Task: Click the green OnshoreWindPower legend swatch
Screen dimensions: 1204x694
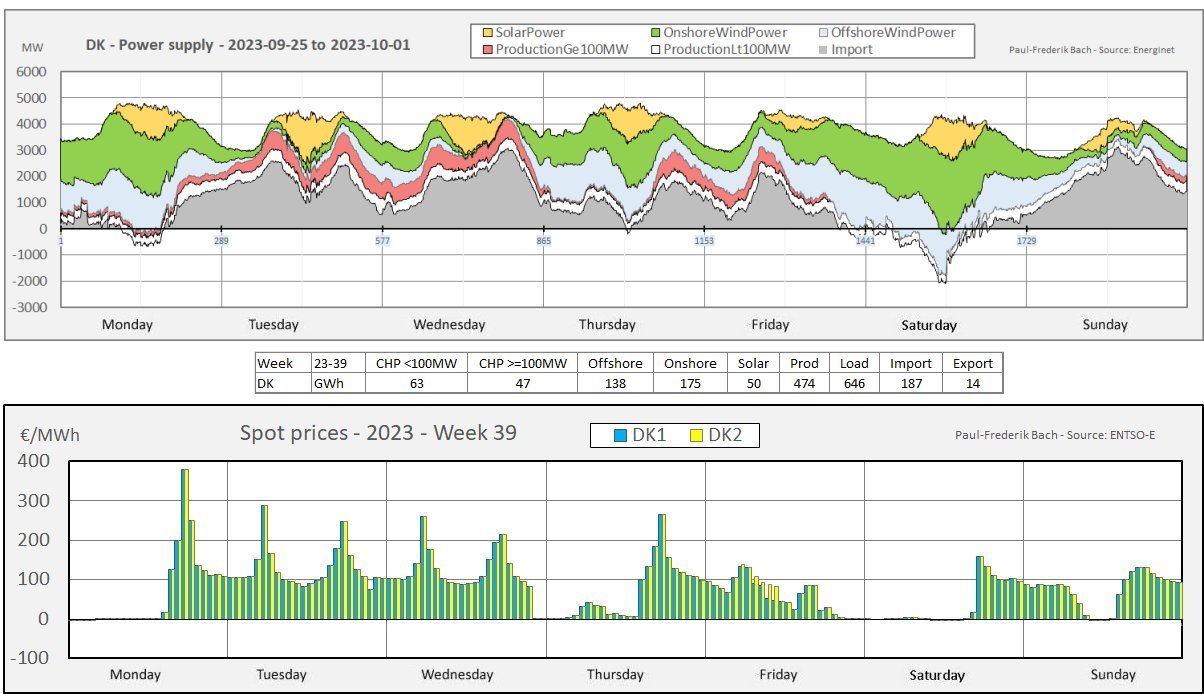Action: point(655,33)
